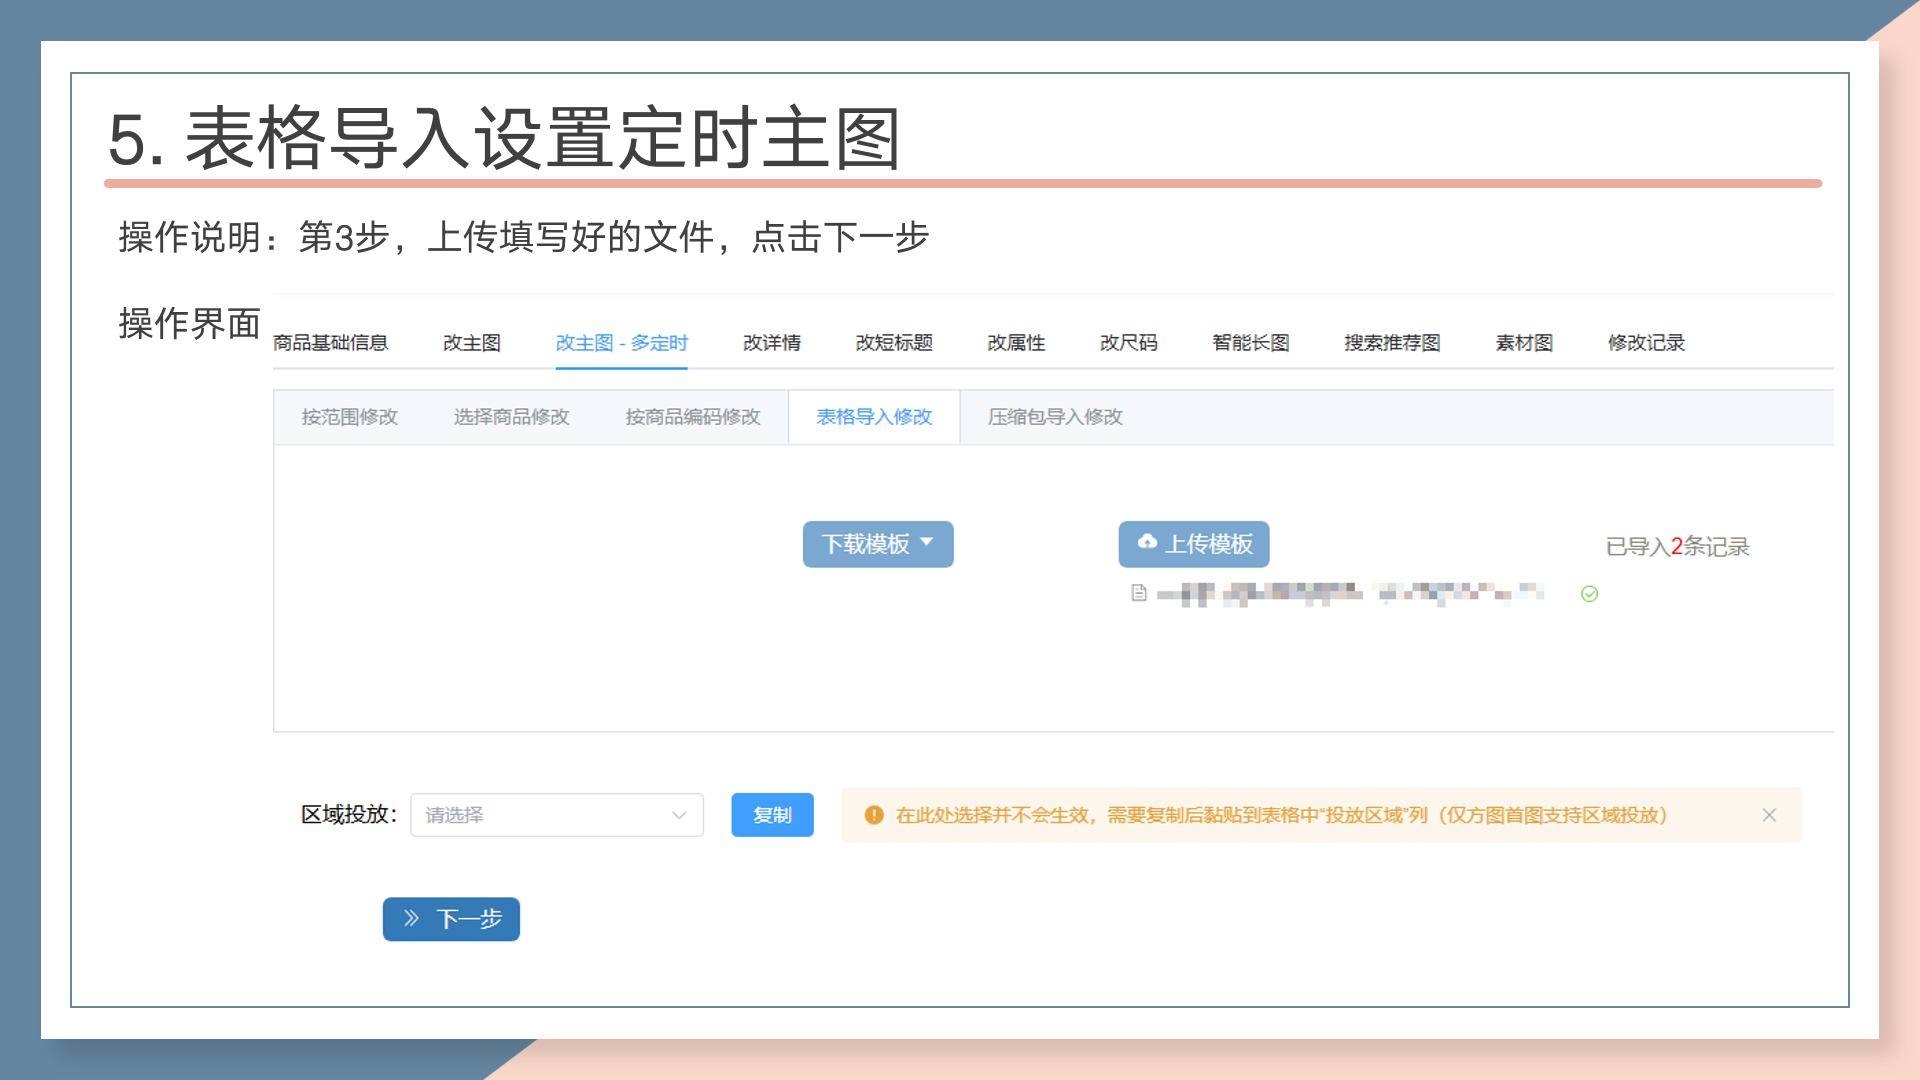Click the 下一步 button
1920x1080 pixels.
[451, 918]
